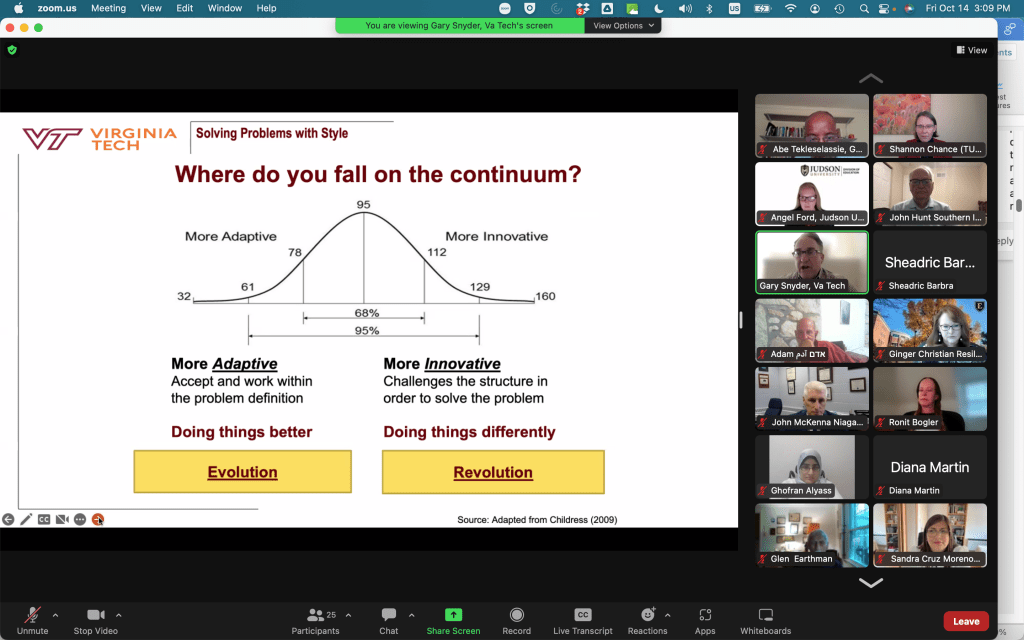Expand the video options arrow beside Stop Video
Image resolution: width=1024 pixels, height=640 pixels.
coord(119,615)
